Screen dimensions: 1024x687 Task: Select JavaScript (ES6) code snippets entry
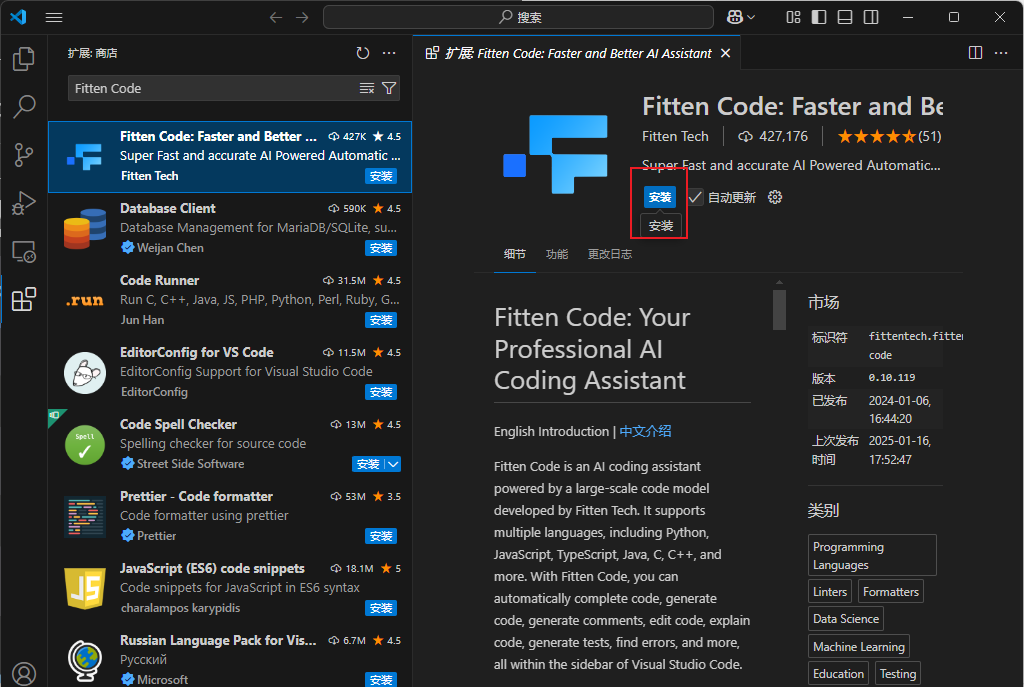[230, 588]
